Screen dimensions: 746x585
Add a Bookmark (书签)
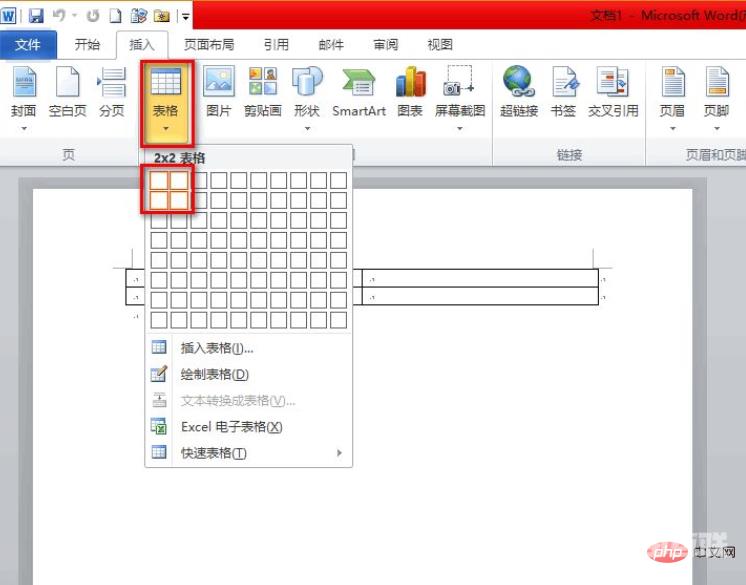564,92
